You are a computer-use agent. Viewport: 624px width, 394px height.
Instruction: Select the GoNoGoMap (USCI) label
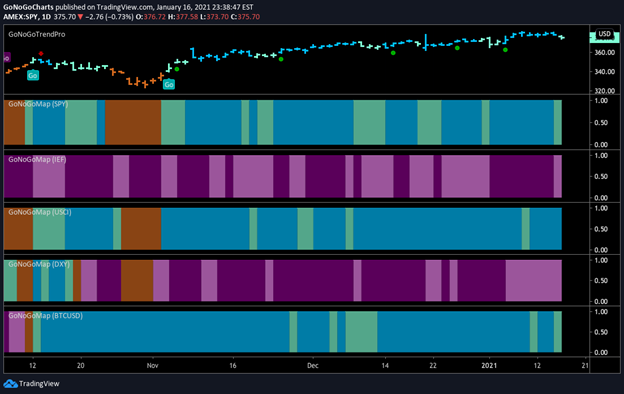(40, 212)
